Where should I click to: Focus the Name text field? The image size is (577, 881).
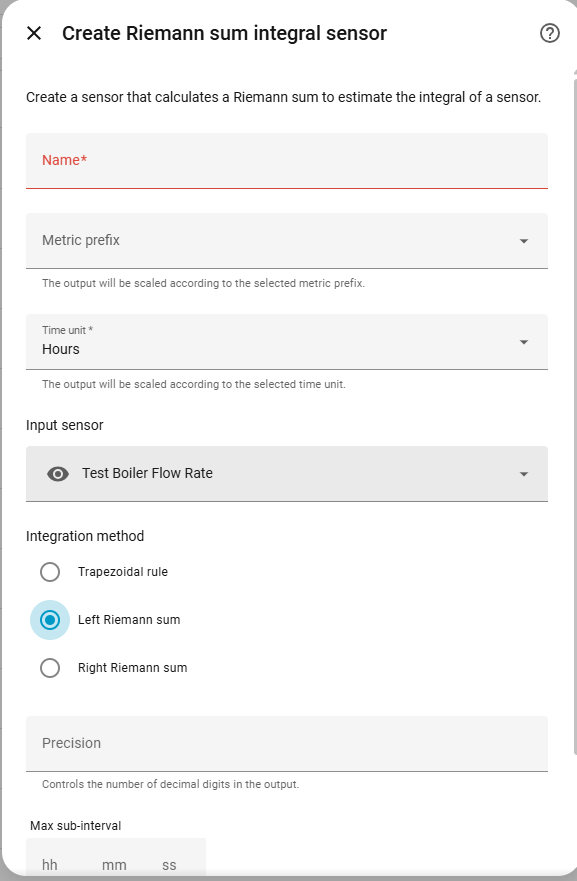[287, 161]
